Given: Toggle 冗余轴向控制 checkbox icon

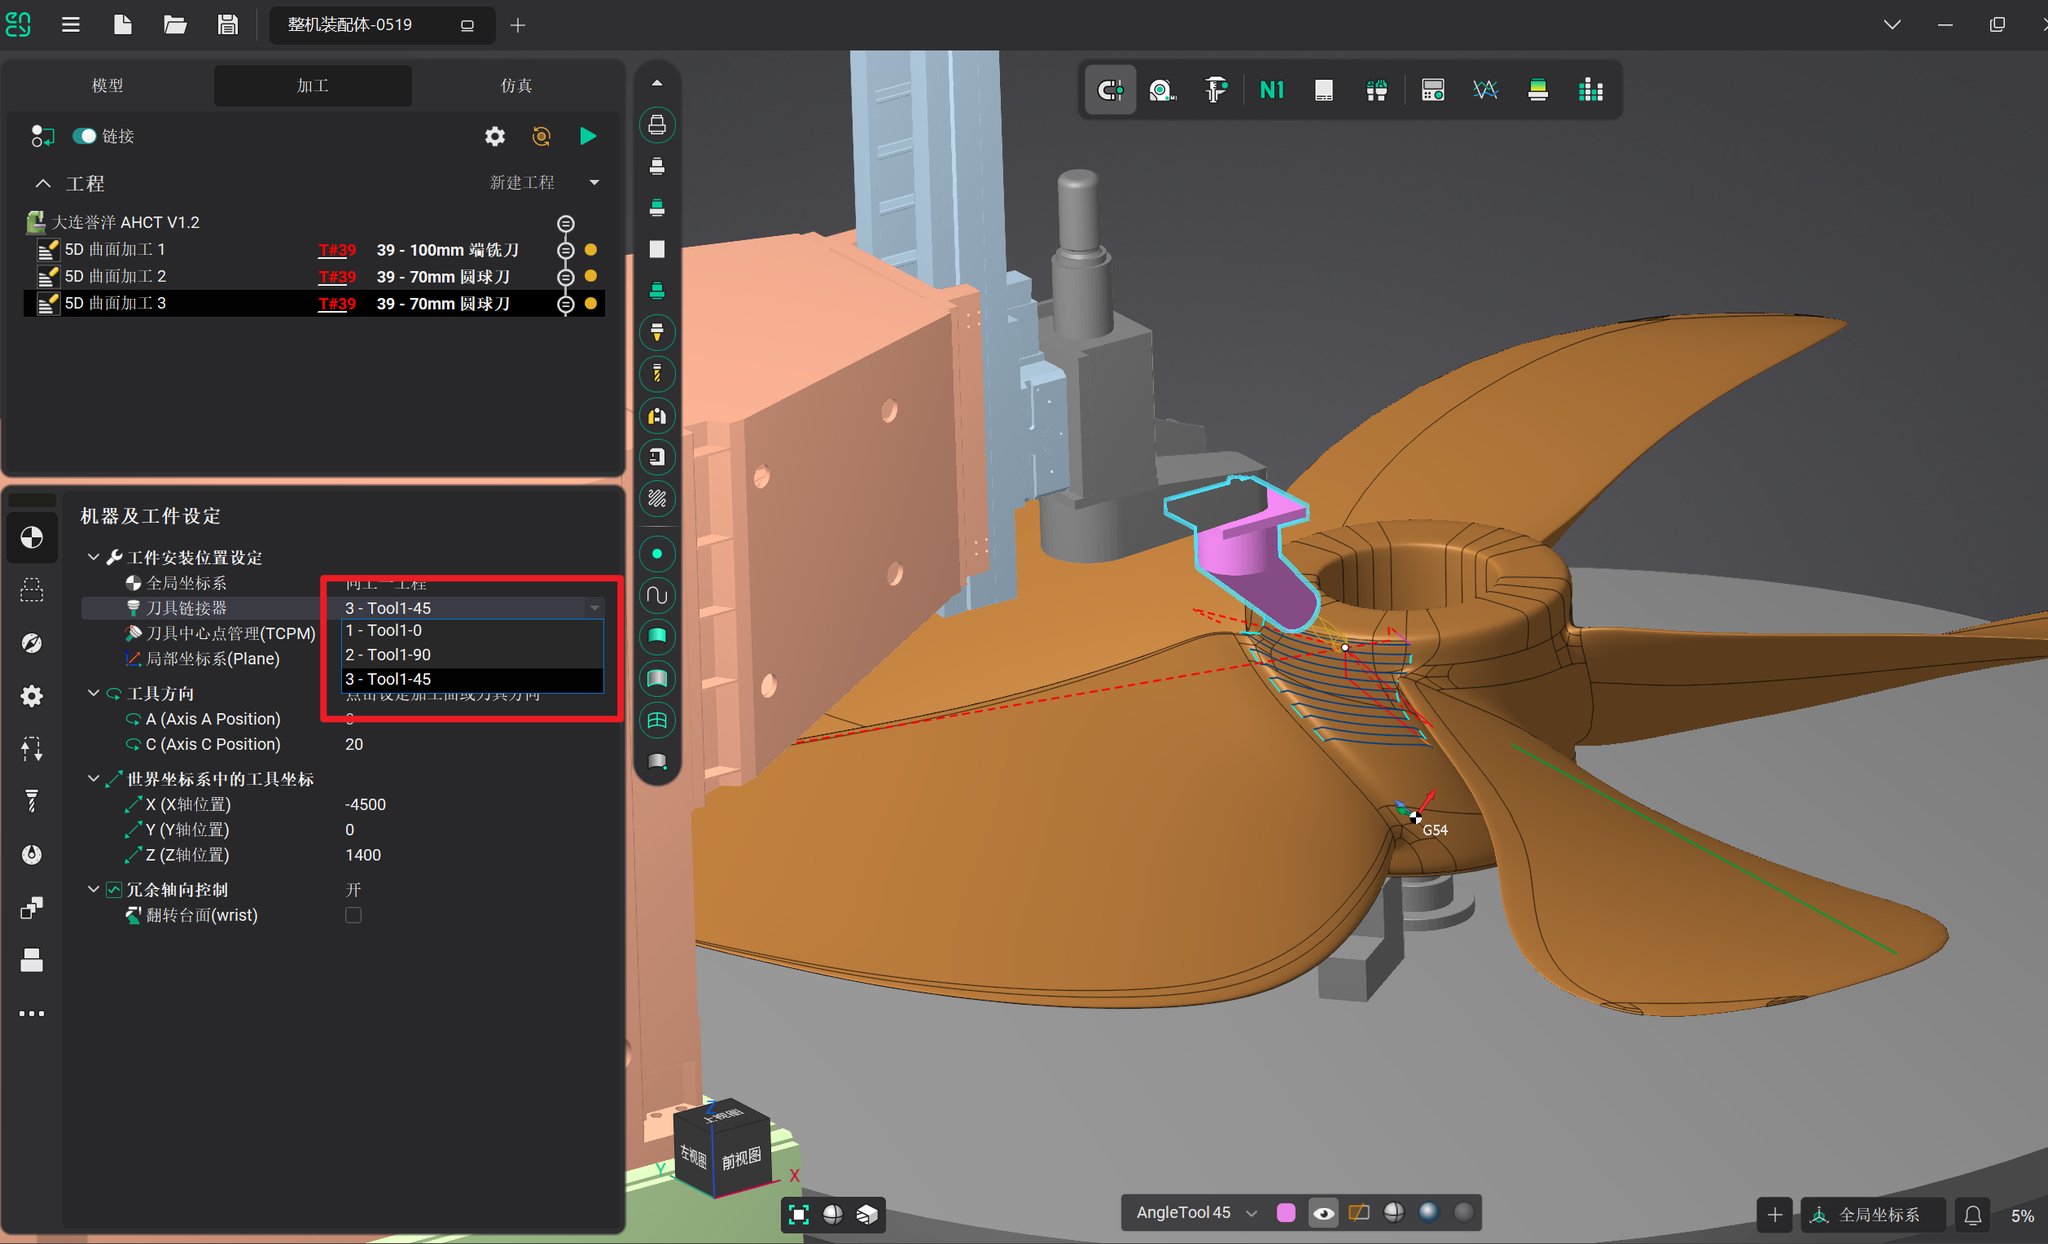Looking at the screenshot, I should (x=114, y=889).
